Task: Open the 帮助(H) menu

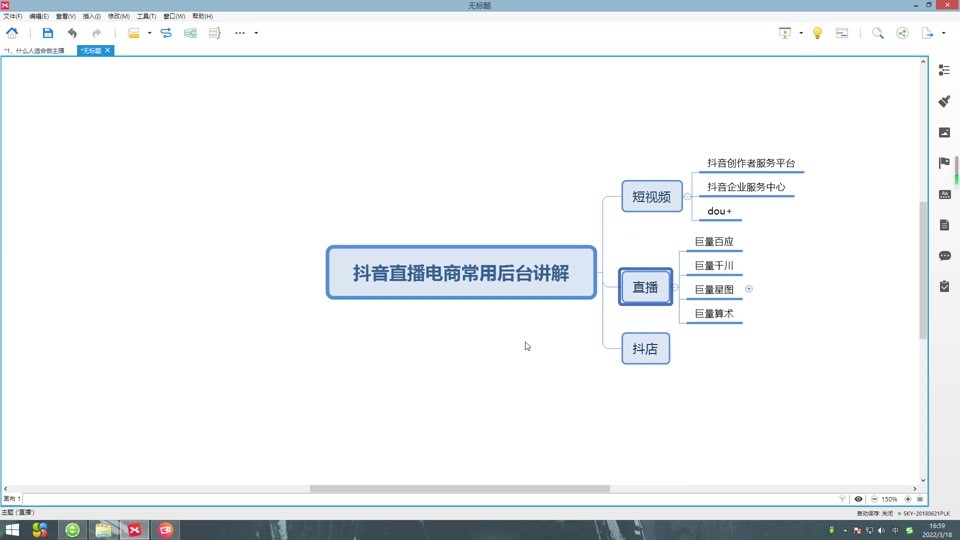Action: coord(203,17)
